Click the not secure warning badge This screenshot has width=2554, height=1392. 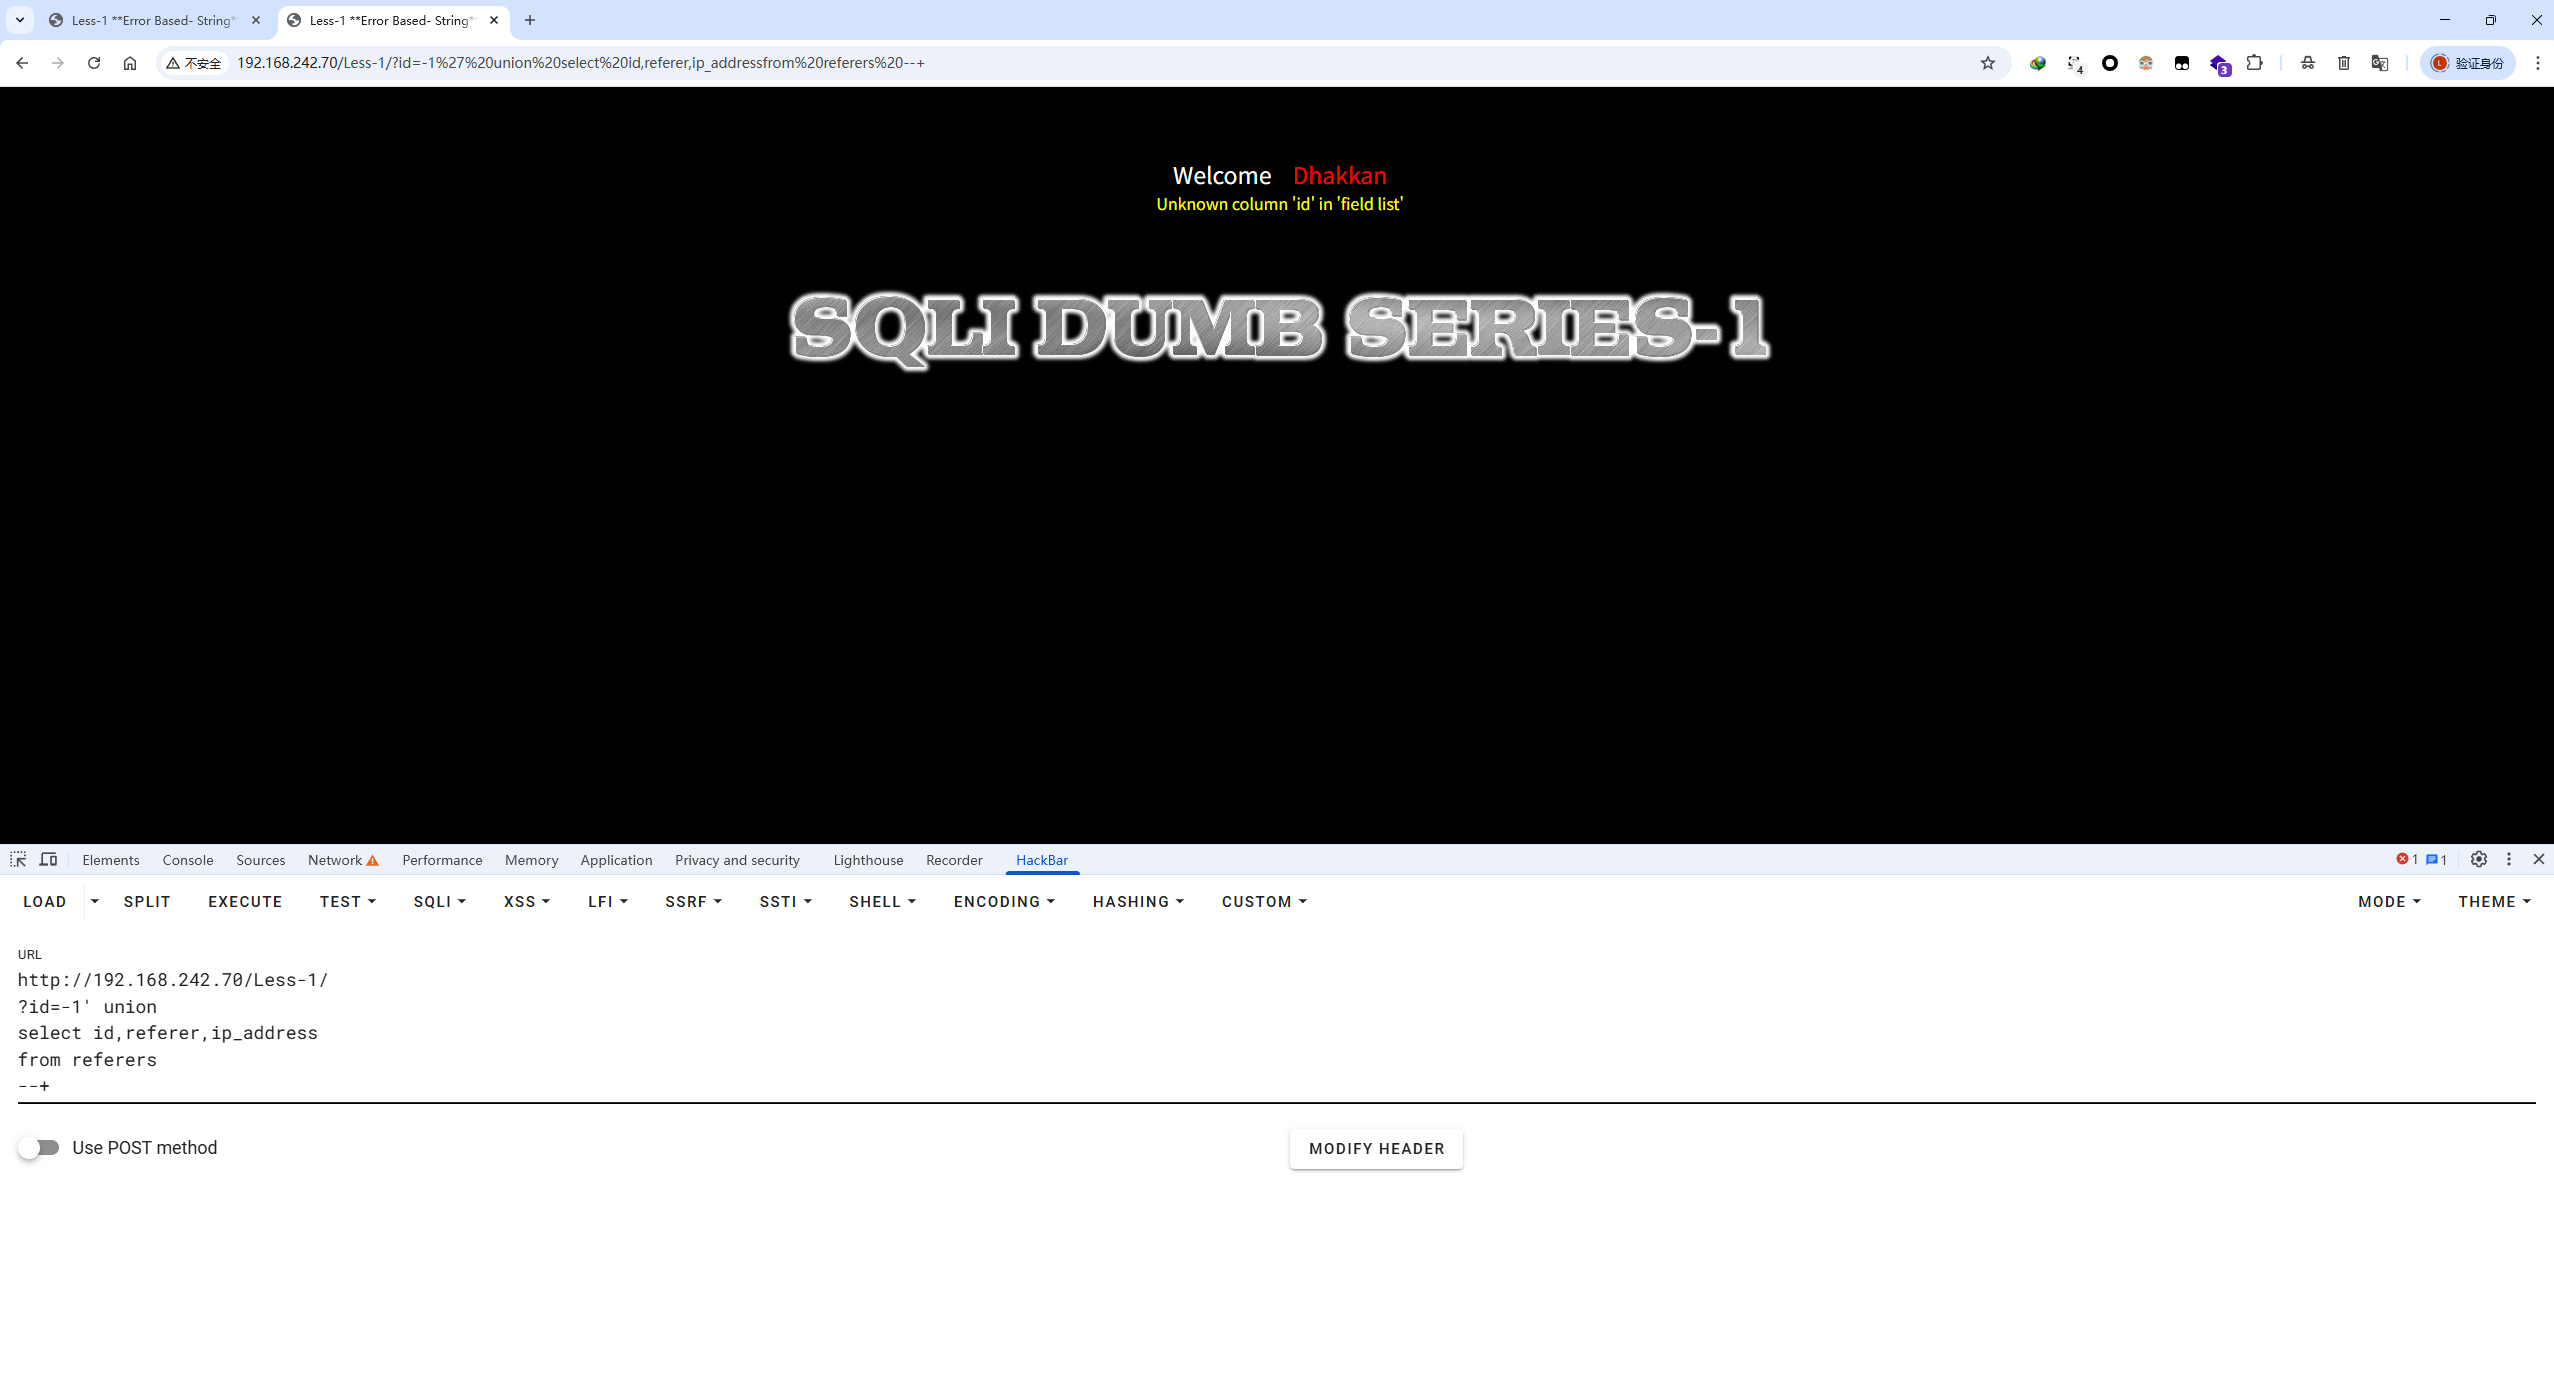point(193,63)
